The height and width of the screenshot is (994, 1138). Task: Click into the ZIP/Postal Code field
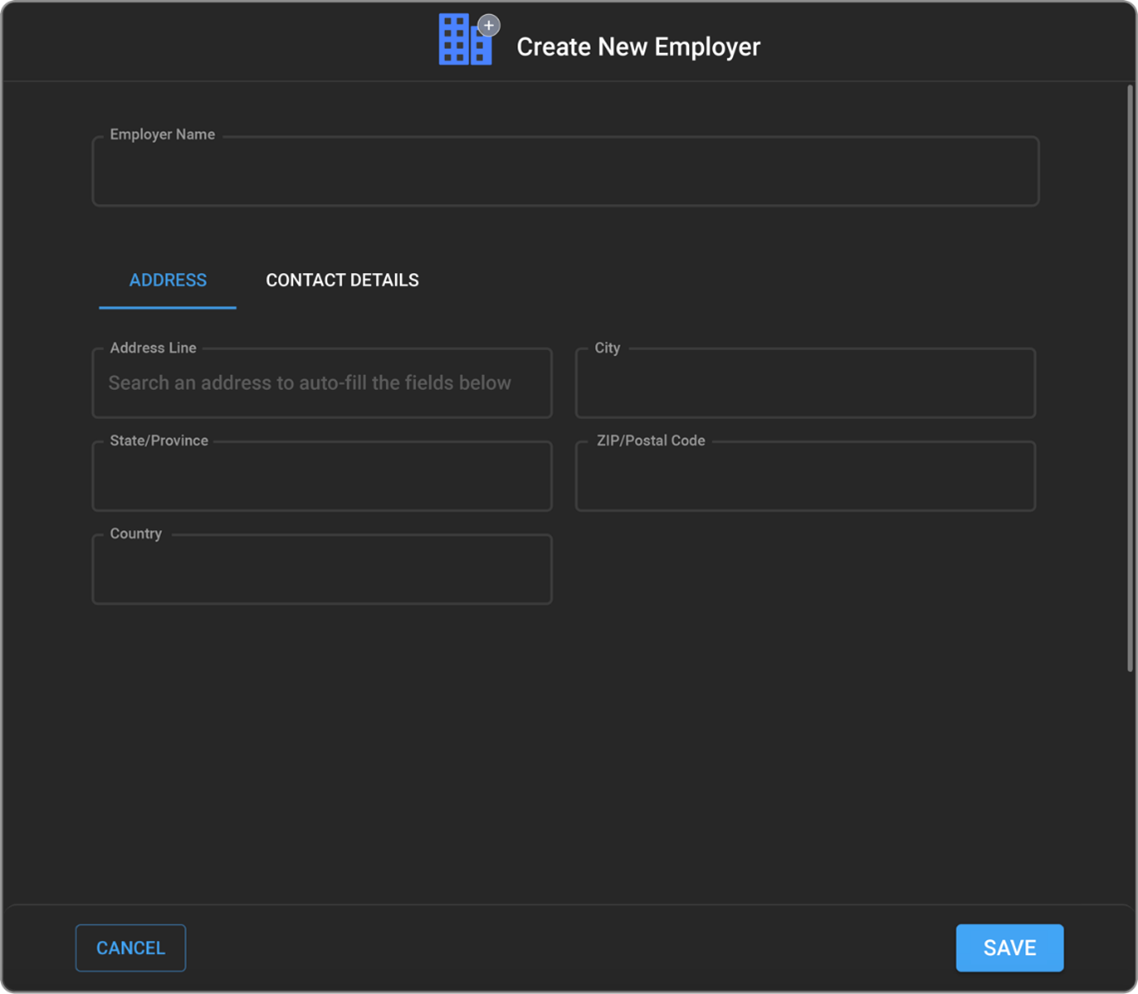coord(805,479)
